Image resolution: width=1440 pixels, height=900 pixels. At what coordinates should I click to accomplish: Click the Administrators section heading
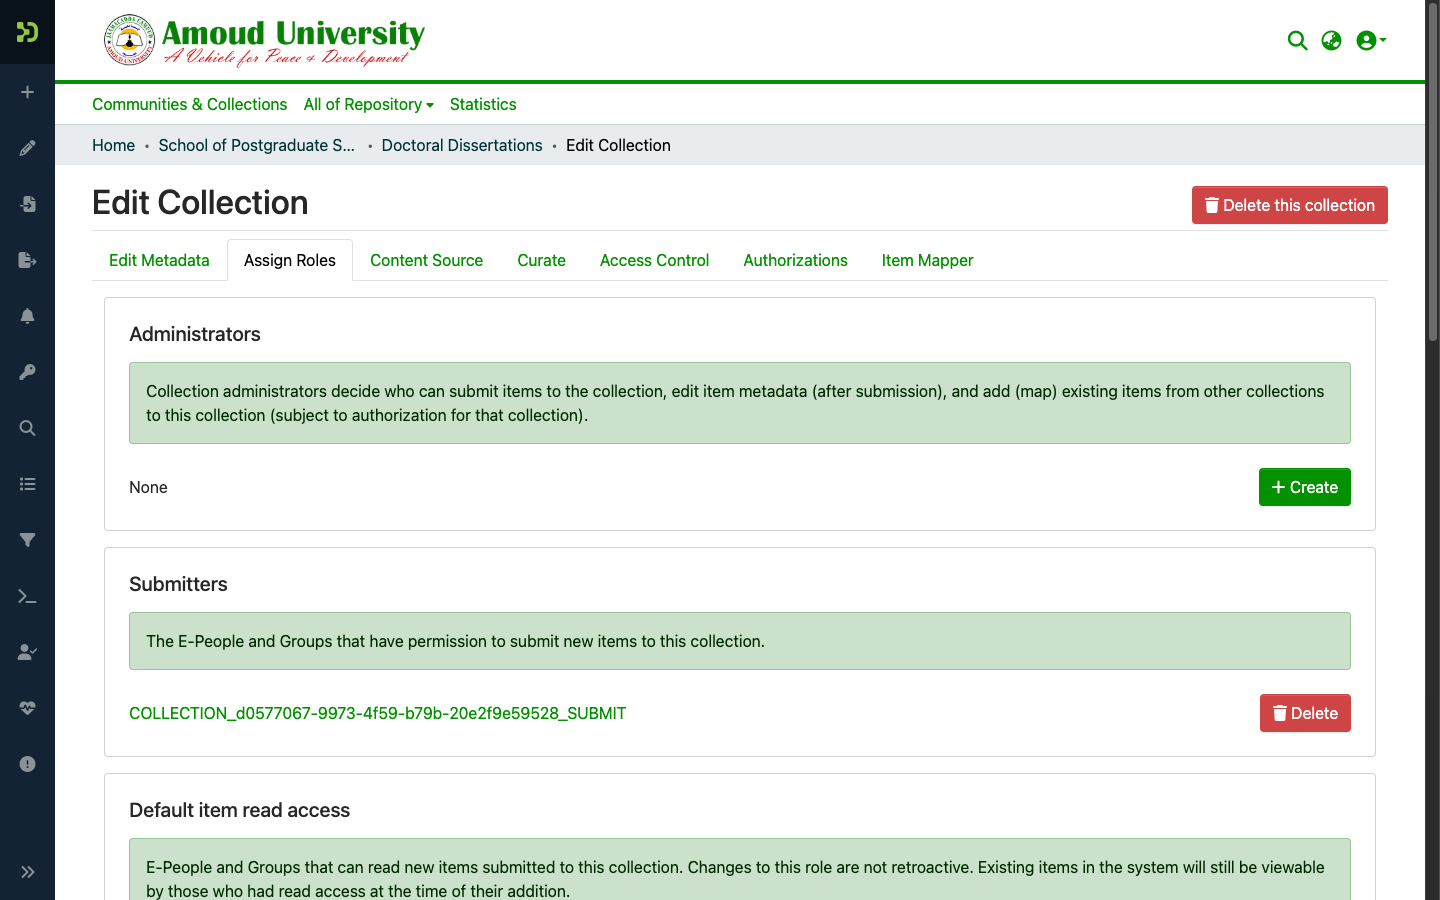click(x=194, y=334)
